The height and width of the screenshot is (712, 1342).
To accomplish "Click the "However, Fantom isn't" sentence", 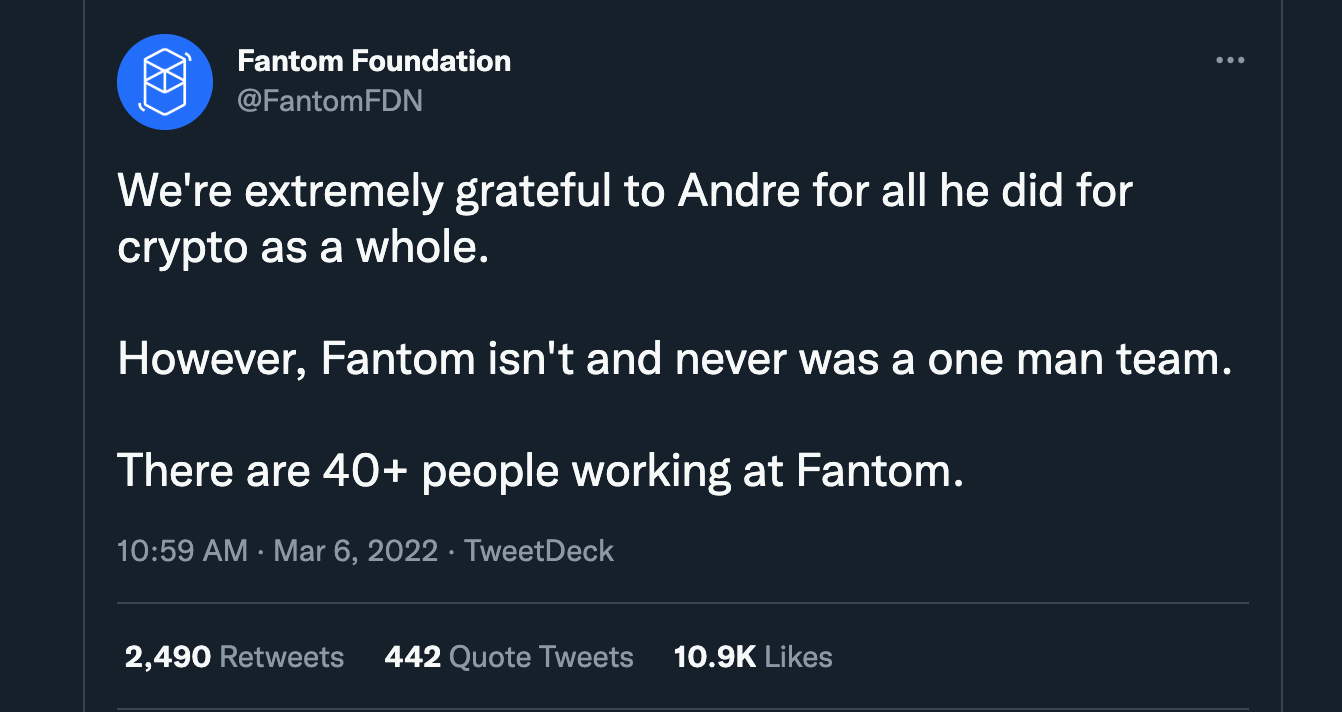I will [x=672, y=359].
